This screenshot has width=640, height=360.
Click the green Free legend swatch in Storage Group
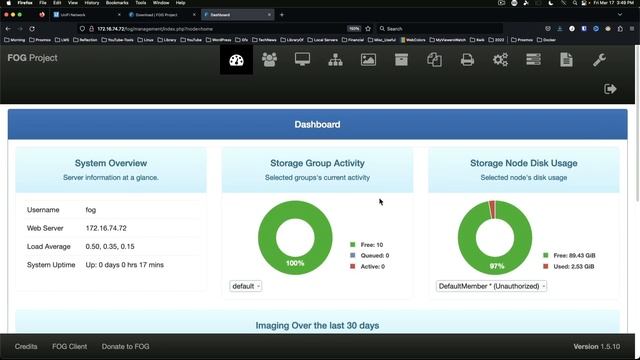353,244
